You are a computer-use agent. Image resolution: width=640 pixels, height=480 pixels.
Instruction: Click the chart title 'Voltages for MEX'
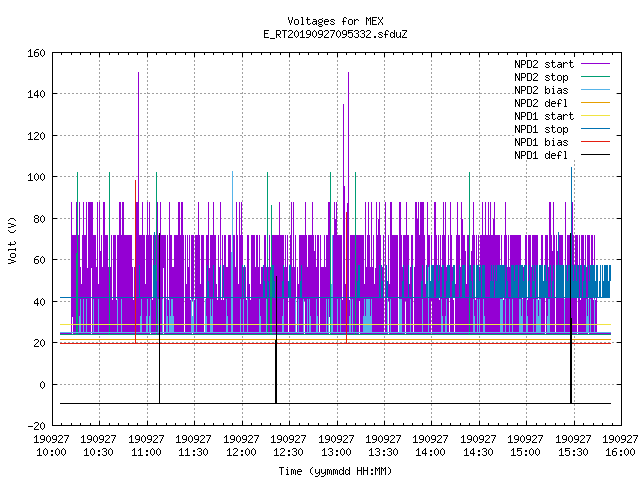pyautogui.click(x=335, y=21)
